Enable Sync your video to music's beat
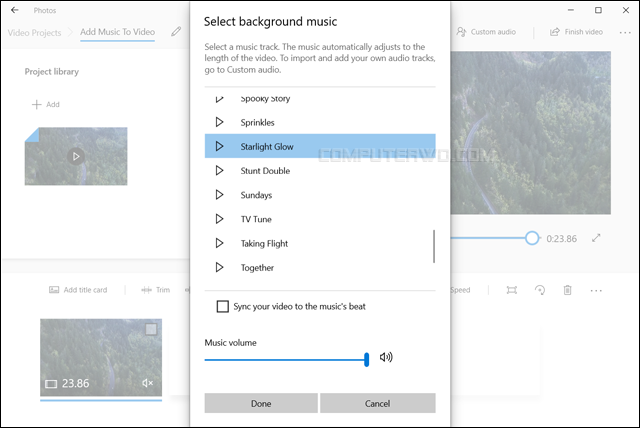 (223, 306)
